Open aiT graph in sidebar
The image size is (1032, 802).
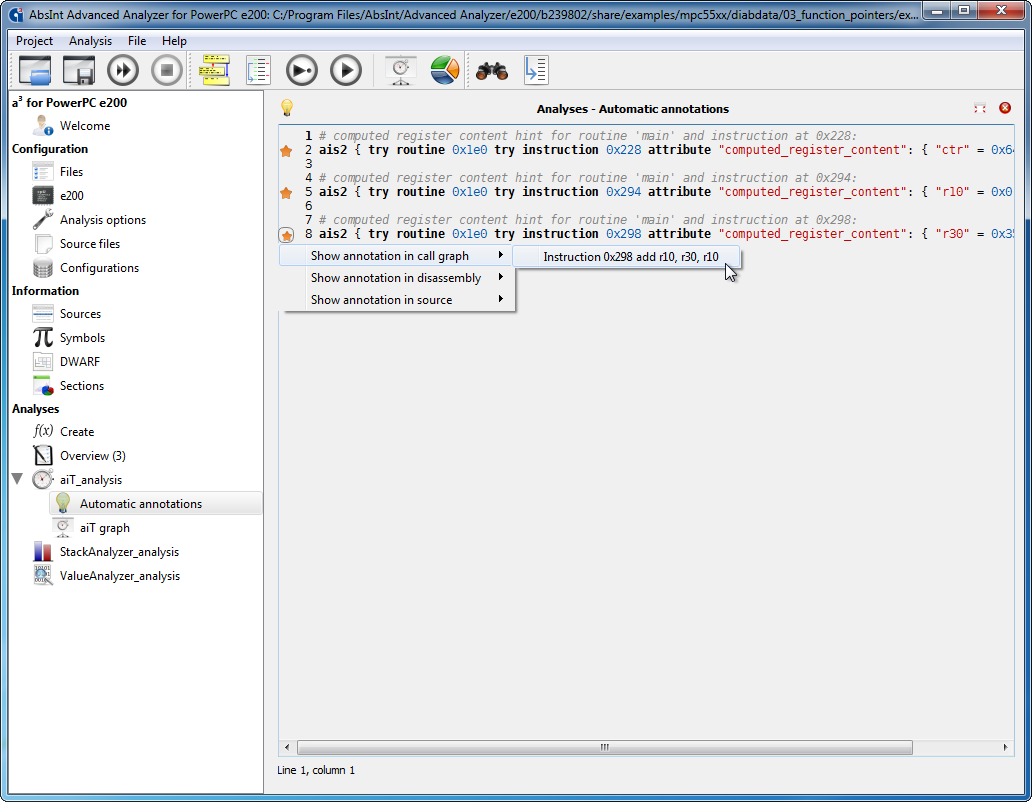click(105, 528)
